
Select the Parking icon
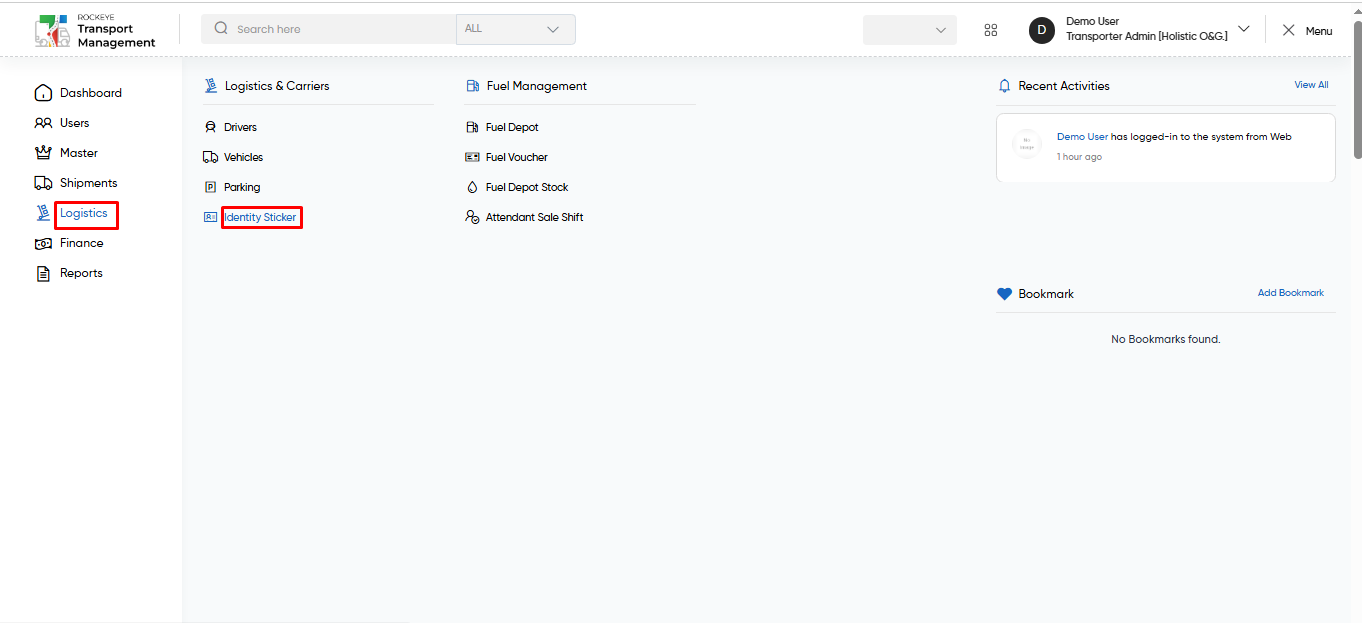[210, 187]
